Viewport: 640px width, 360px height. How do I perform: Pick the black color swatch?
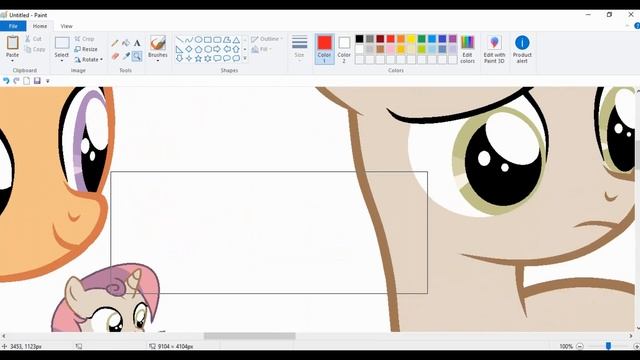pos(359,39)
